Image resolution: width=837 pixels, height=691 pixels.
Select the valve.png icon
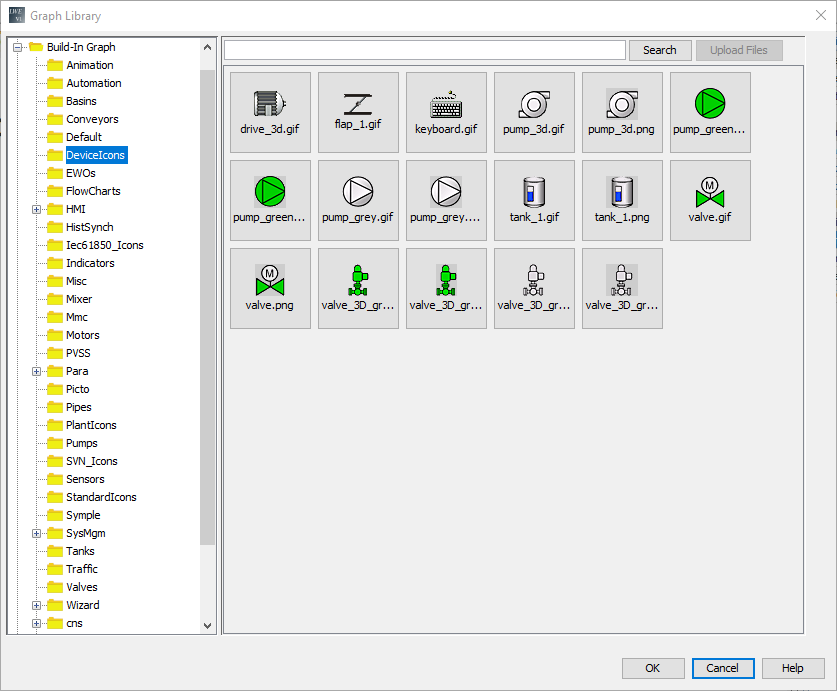point(270,288)
